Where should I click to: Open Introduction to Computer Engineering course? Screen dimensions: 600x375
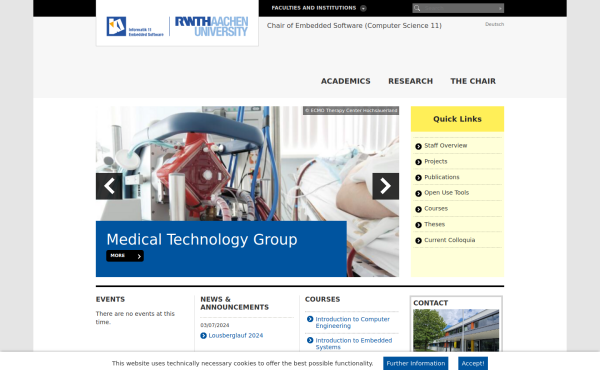click(352, 322)
